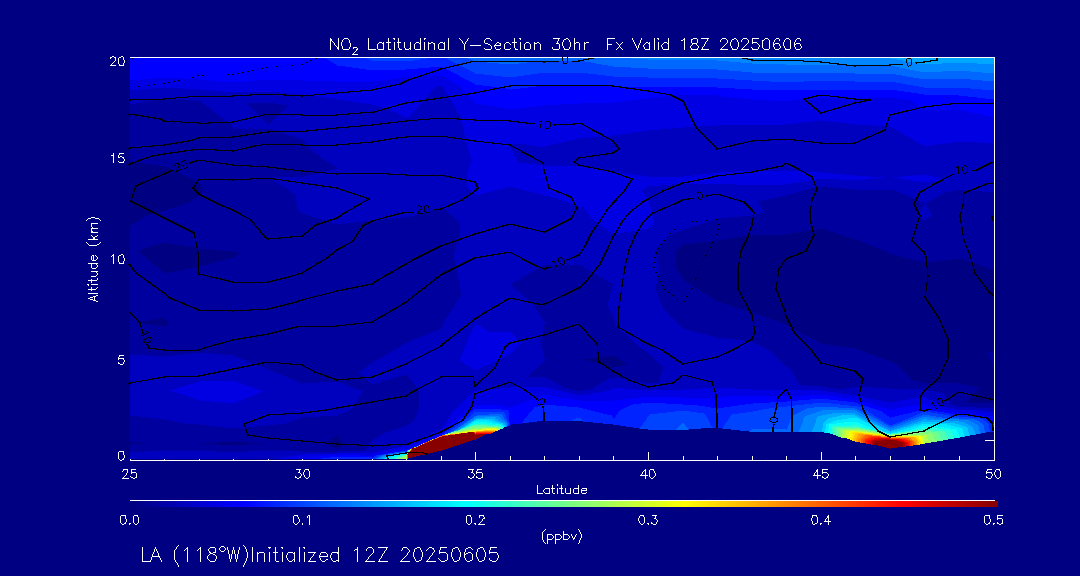Click latitude tick label 50

tap(994, 474)
